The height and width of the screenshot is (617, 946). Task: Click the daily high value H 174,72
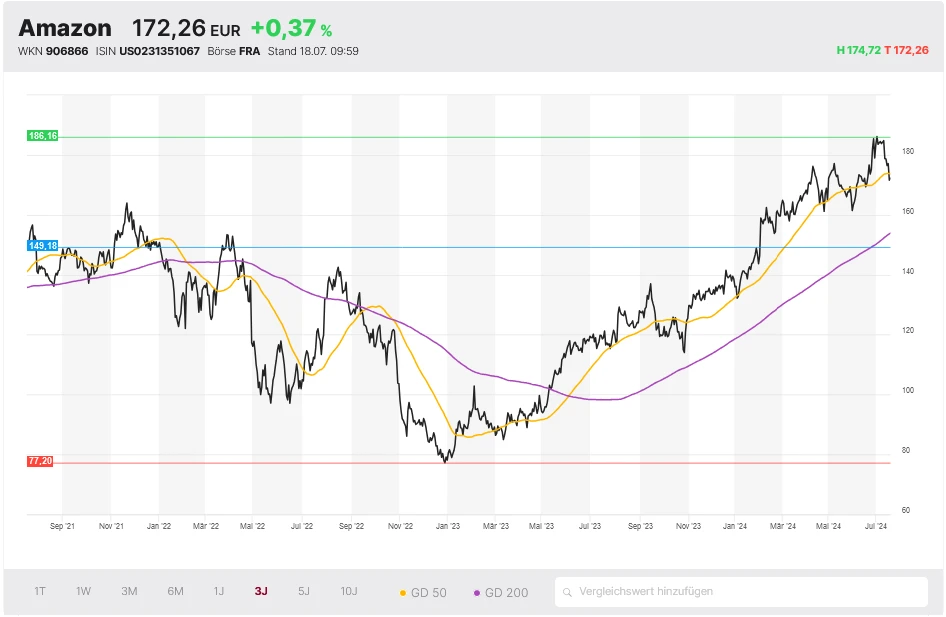tap(859, 50)
